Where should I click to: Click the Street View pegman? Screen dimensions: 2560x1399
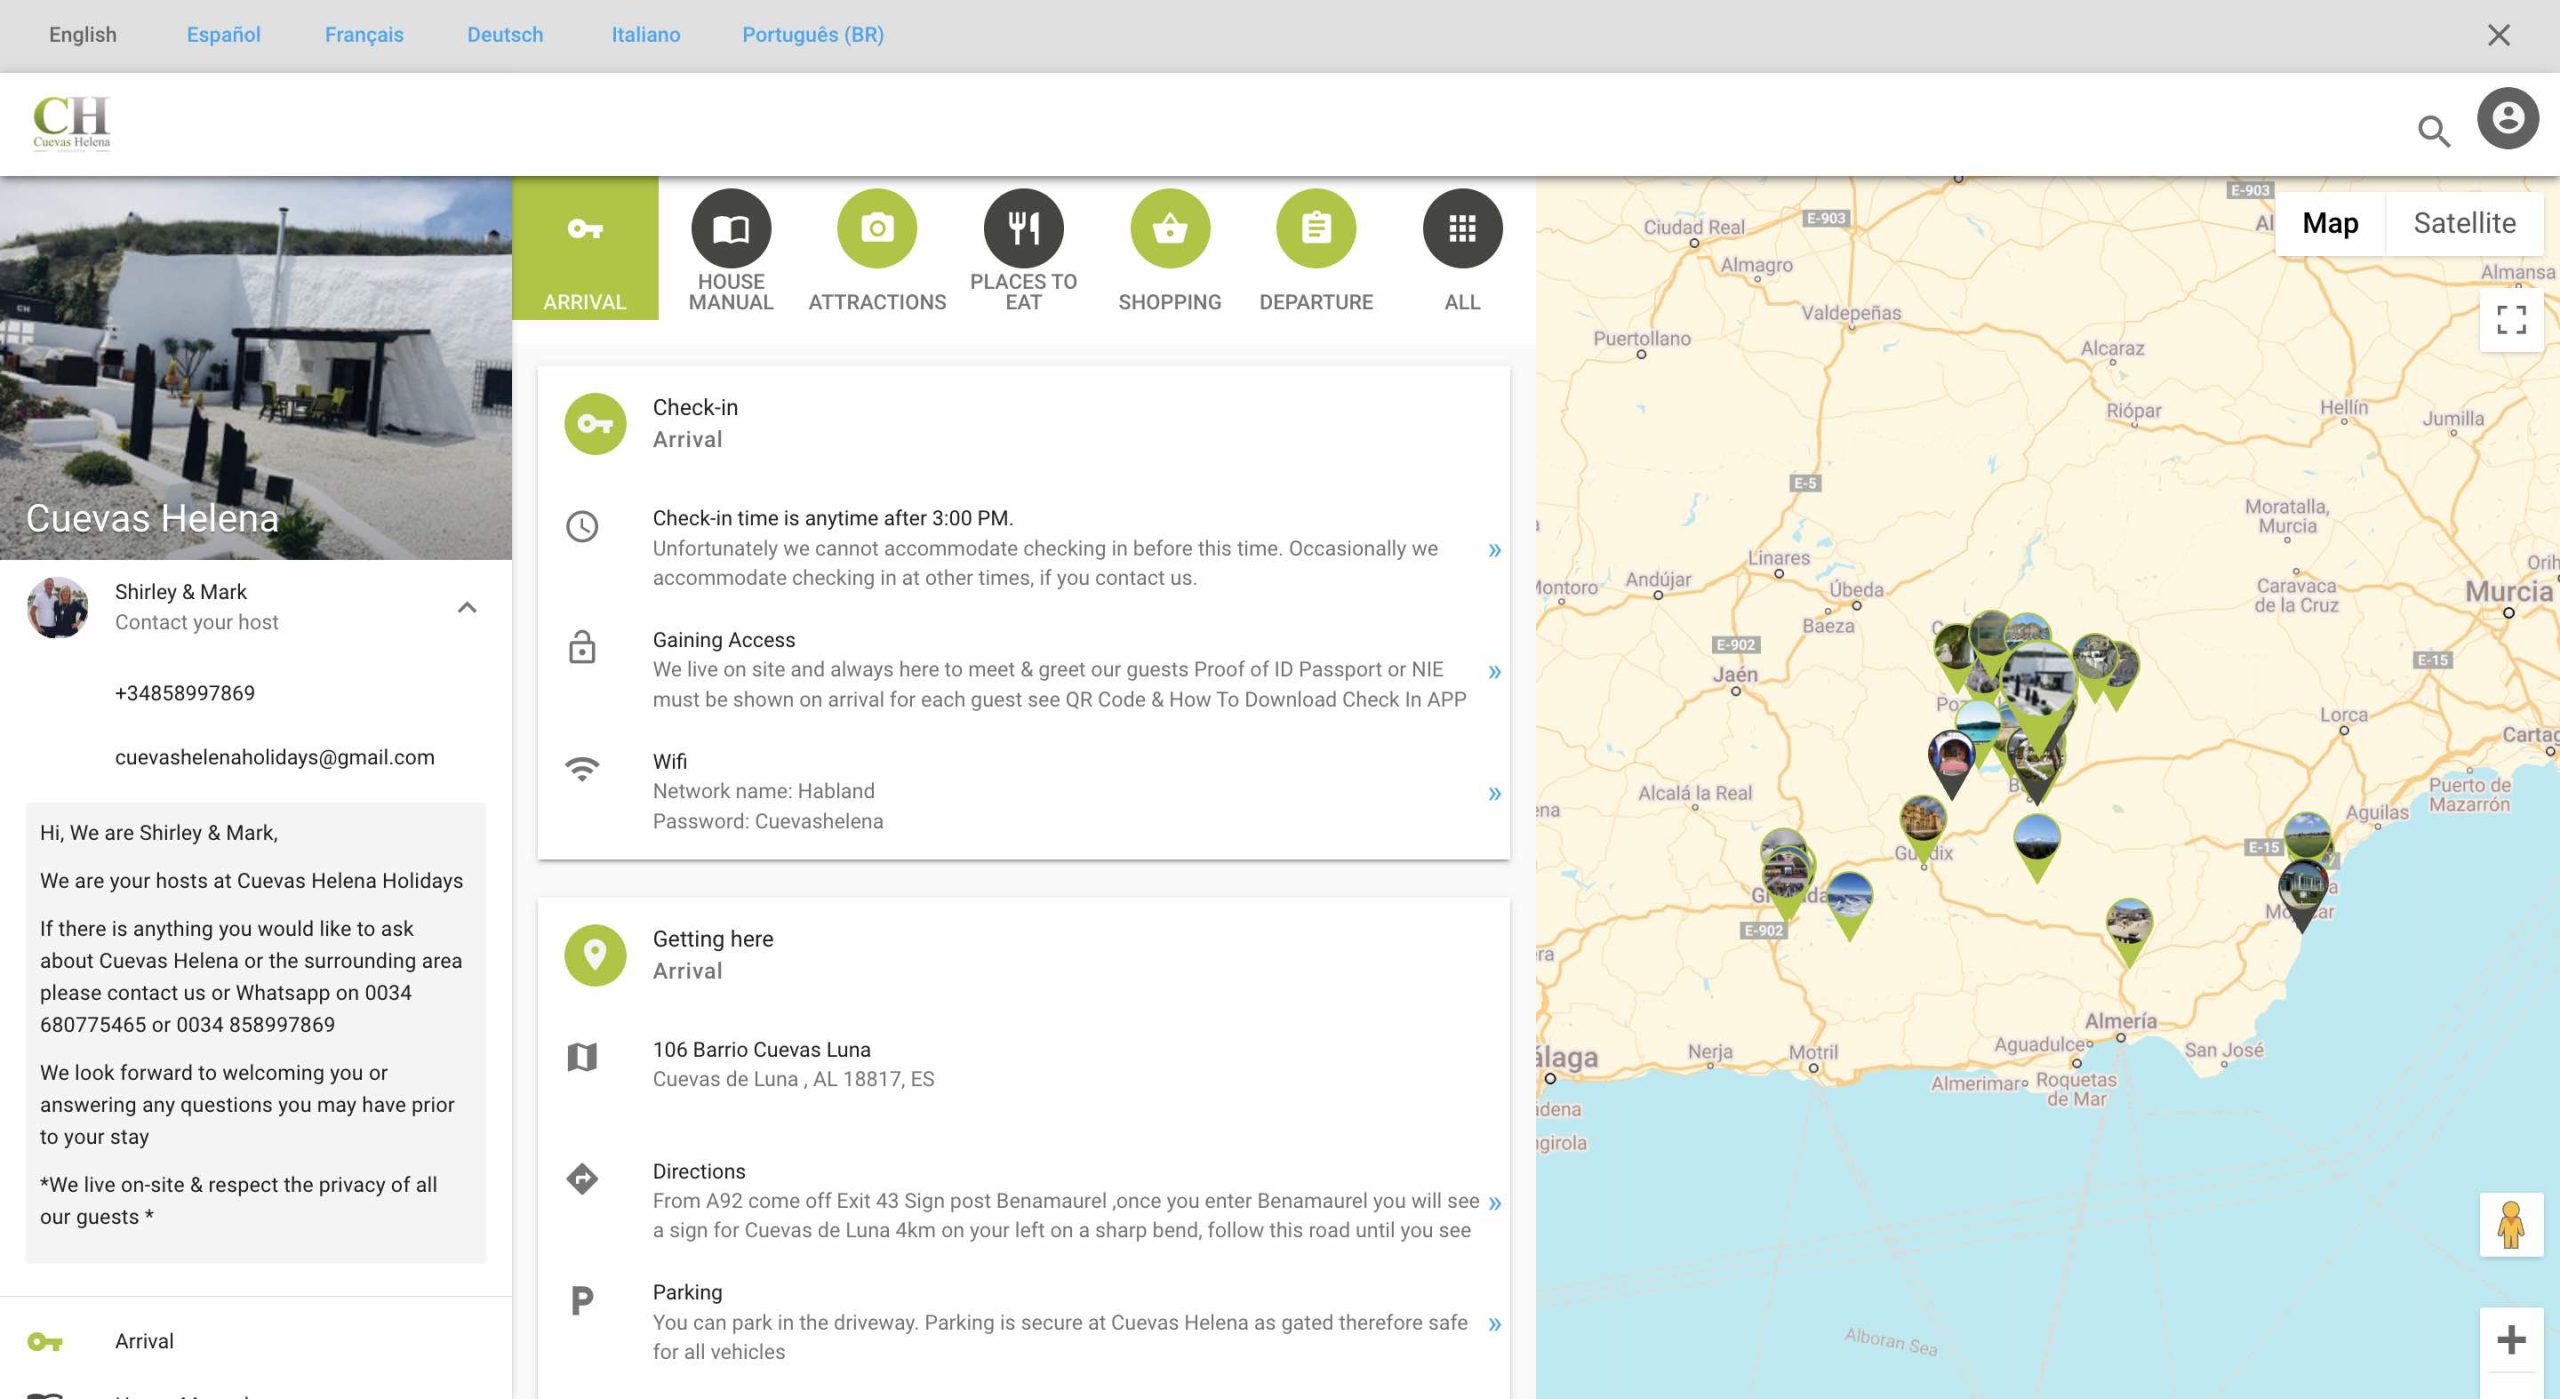tap(2511, 1224)
